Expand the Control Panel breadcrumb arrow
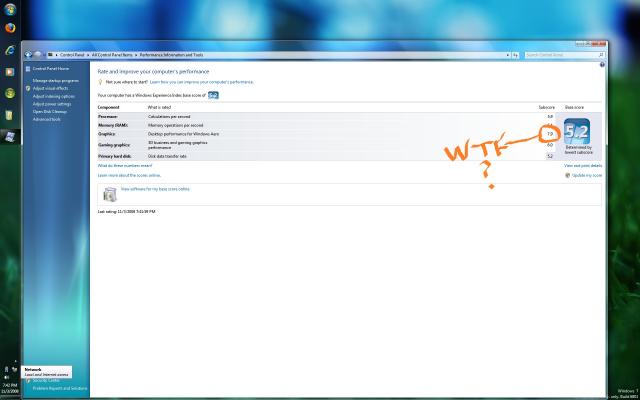The width and height of the screenshot is (640, 400). (88, 55)
